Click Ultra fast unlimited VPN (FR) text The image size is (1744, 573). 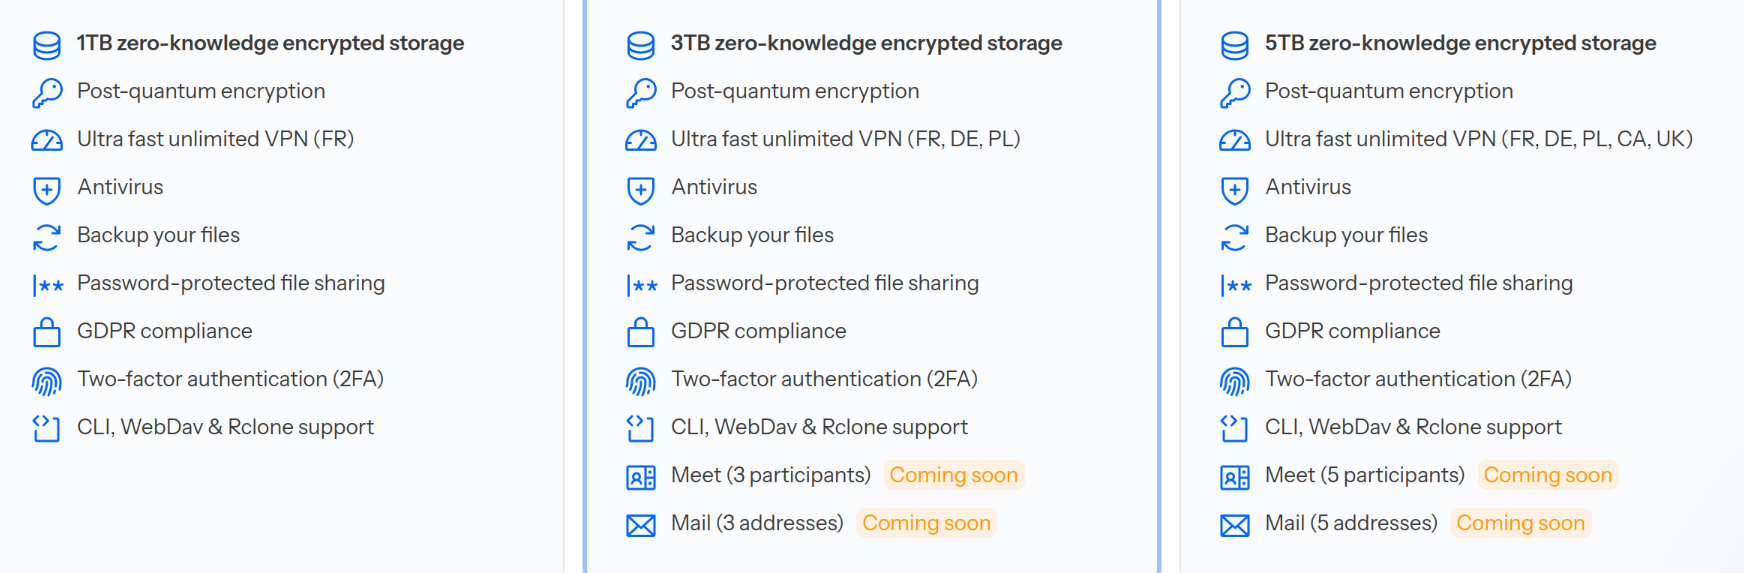tap(216, 139)
